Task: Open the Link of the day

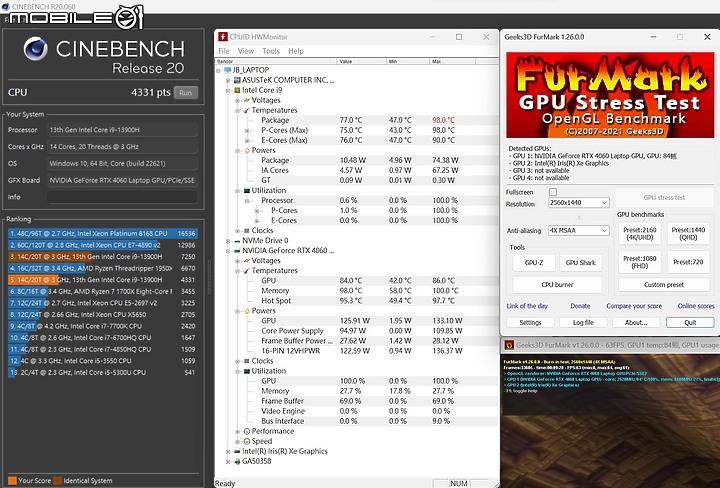Action: click(x=527, y=306)
